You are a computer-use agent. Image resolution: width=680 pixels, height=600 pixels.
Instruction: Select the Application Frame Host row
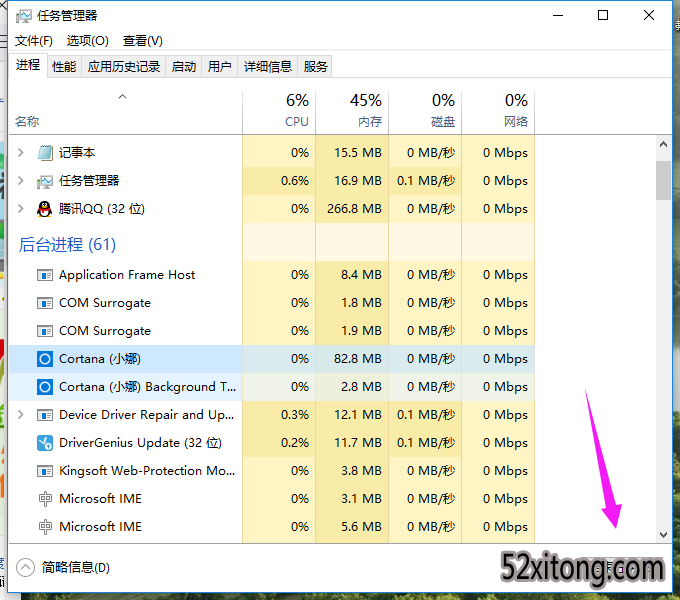(x=272, y=275)
